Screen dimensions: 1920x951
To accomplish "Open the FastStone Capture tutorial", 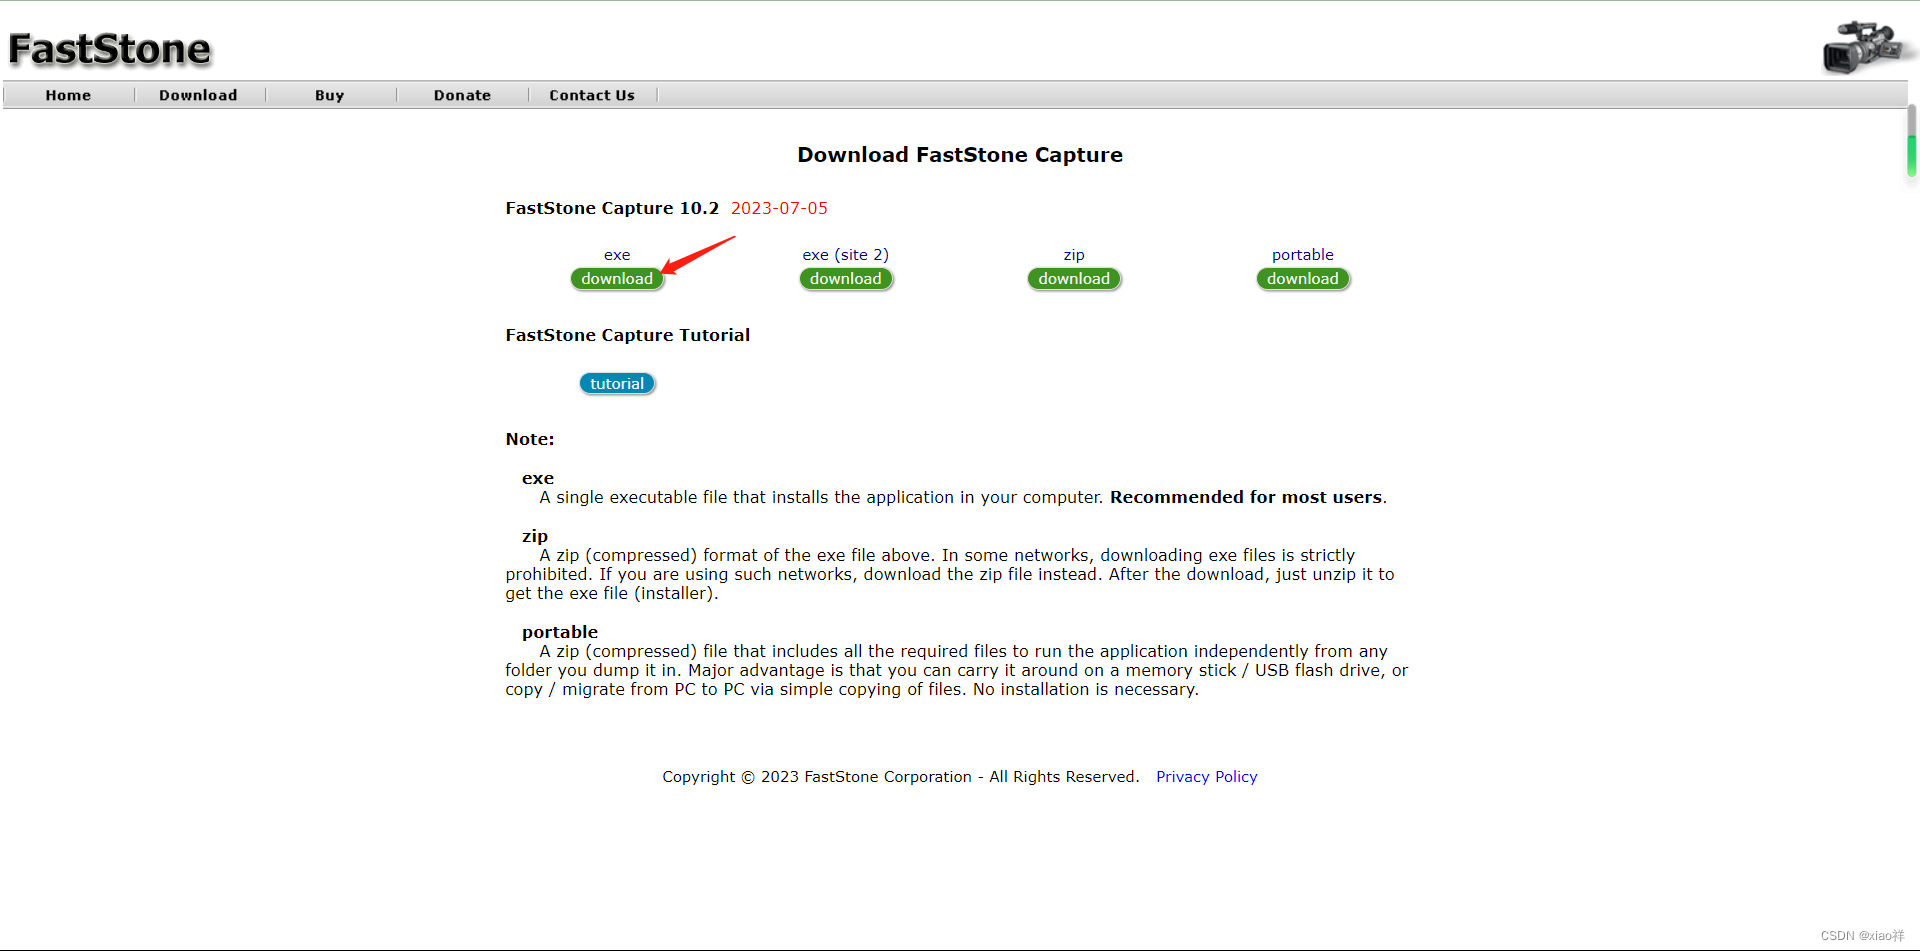I will pyautogui.click(x=617, y=384).
